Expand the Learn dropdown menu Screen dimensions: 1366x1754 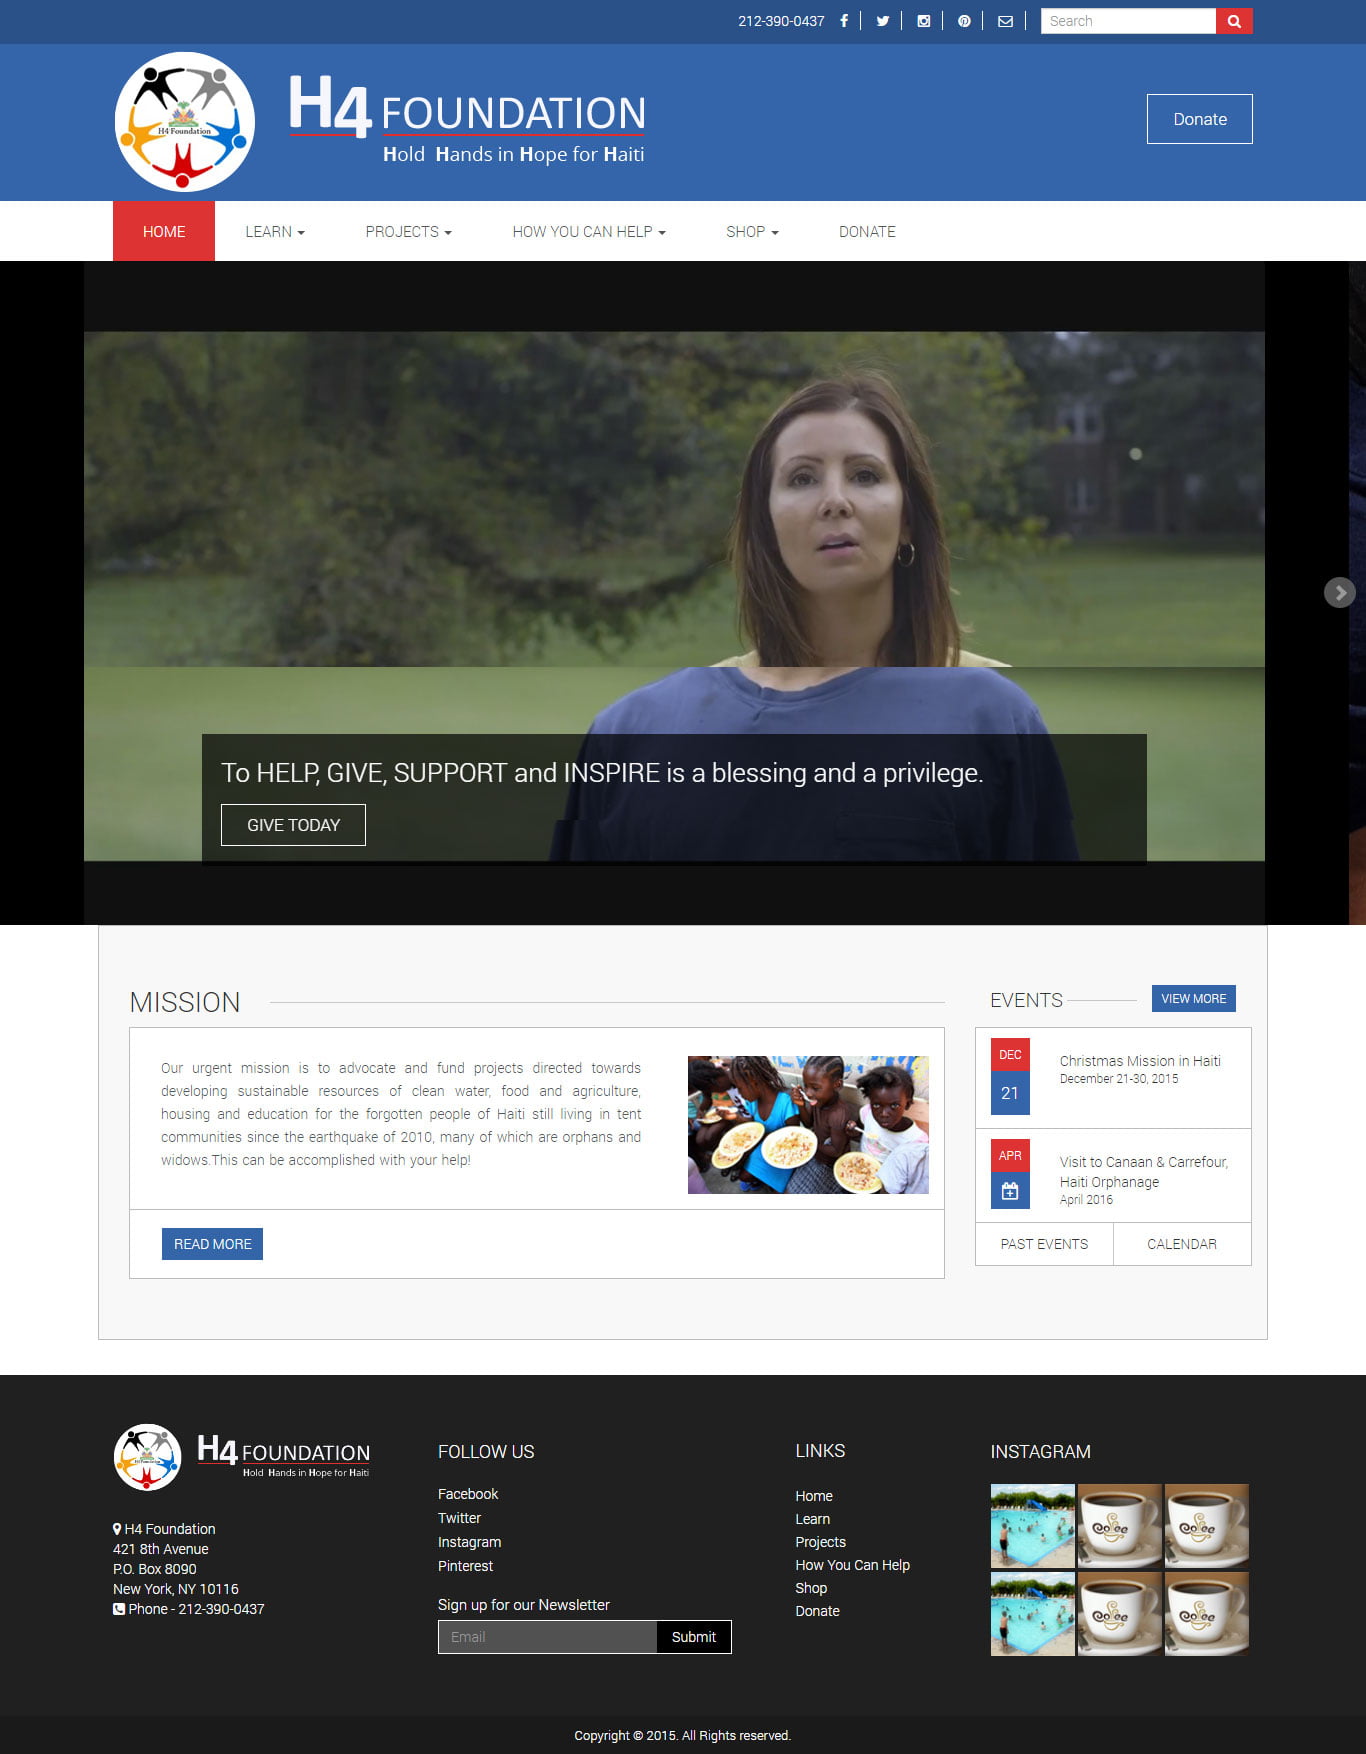tap(275, 232)
